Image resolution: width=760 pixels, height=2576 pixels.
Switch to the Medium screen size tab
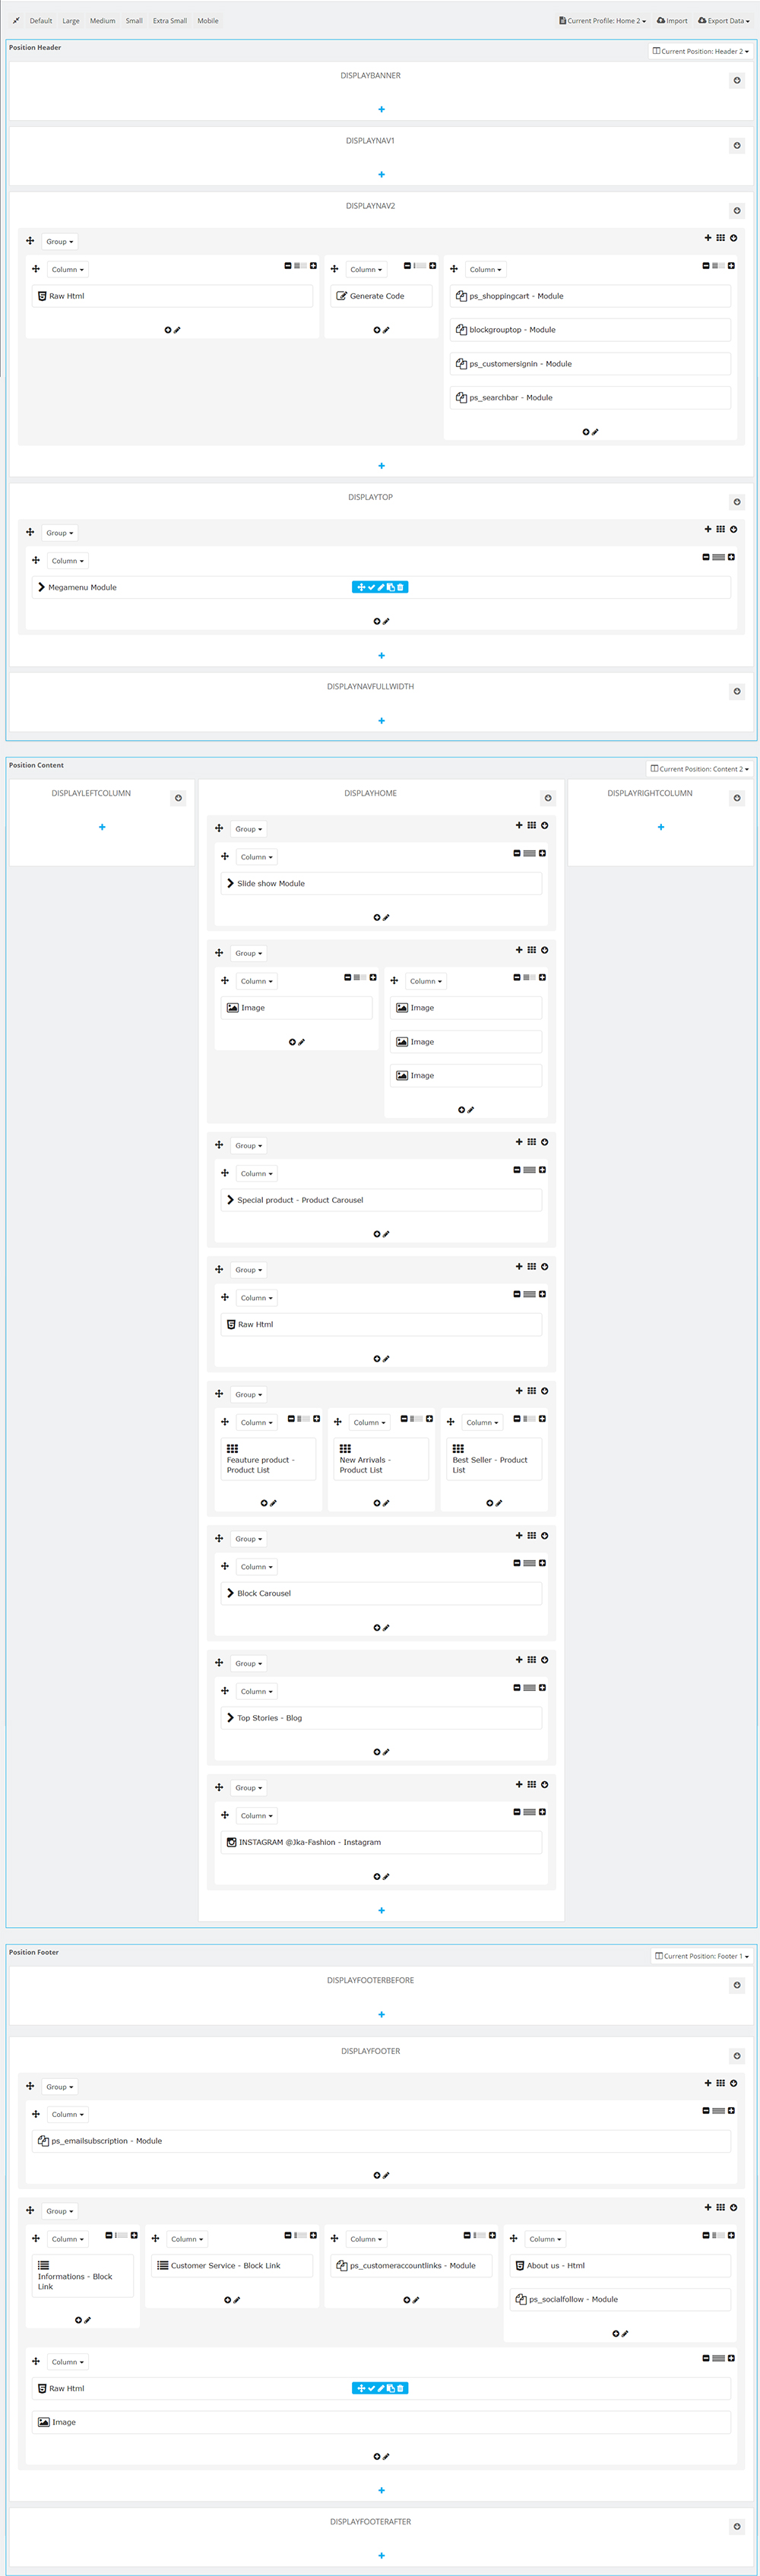click(x=102, y=20)
